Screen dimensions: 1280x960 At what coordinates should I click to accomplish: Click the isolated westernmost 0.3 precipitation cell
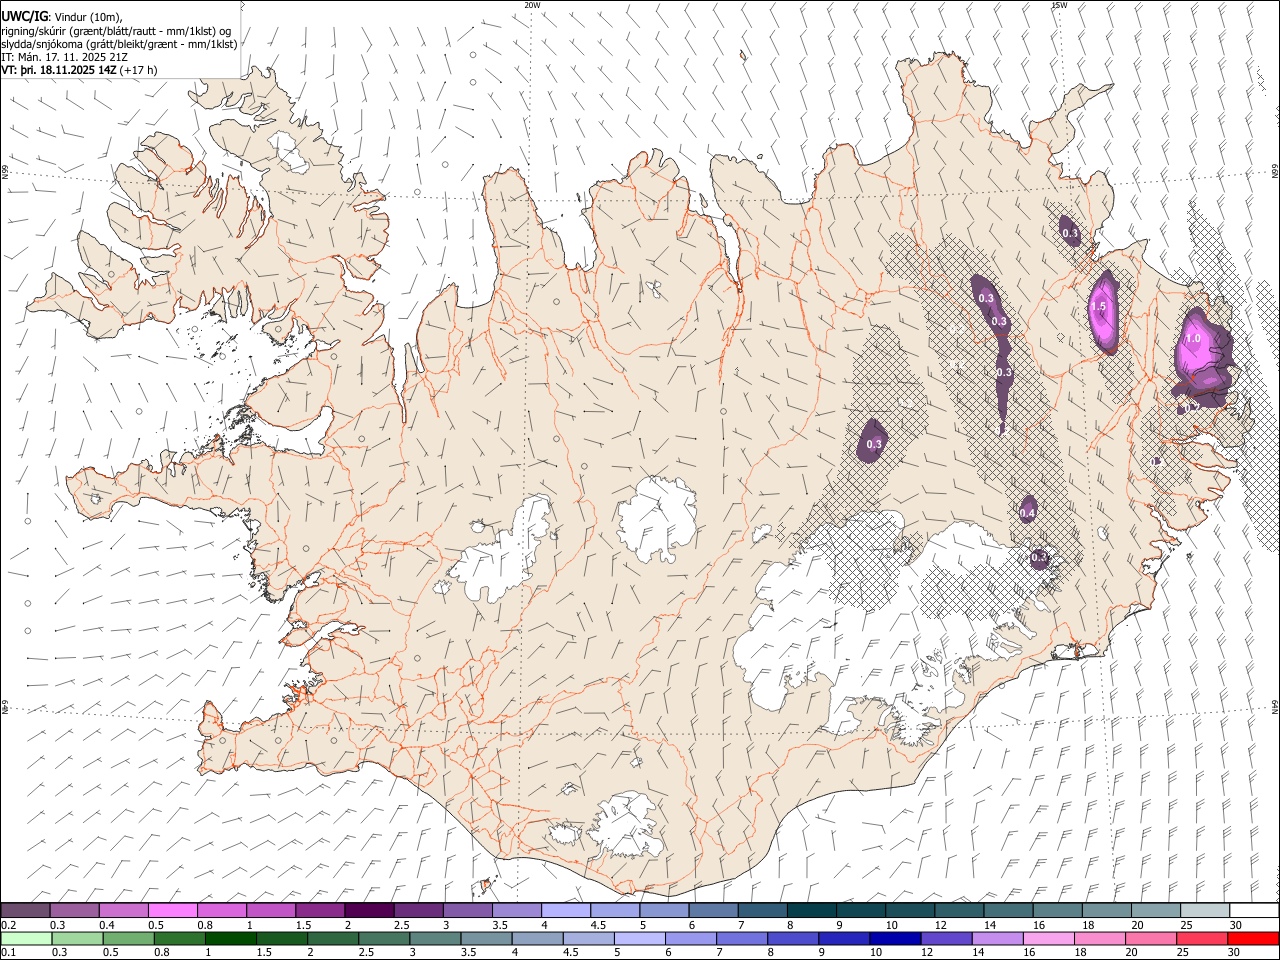pyautogui.click(x=873, y=440)
